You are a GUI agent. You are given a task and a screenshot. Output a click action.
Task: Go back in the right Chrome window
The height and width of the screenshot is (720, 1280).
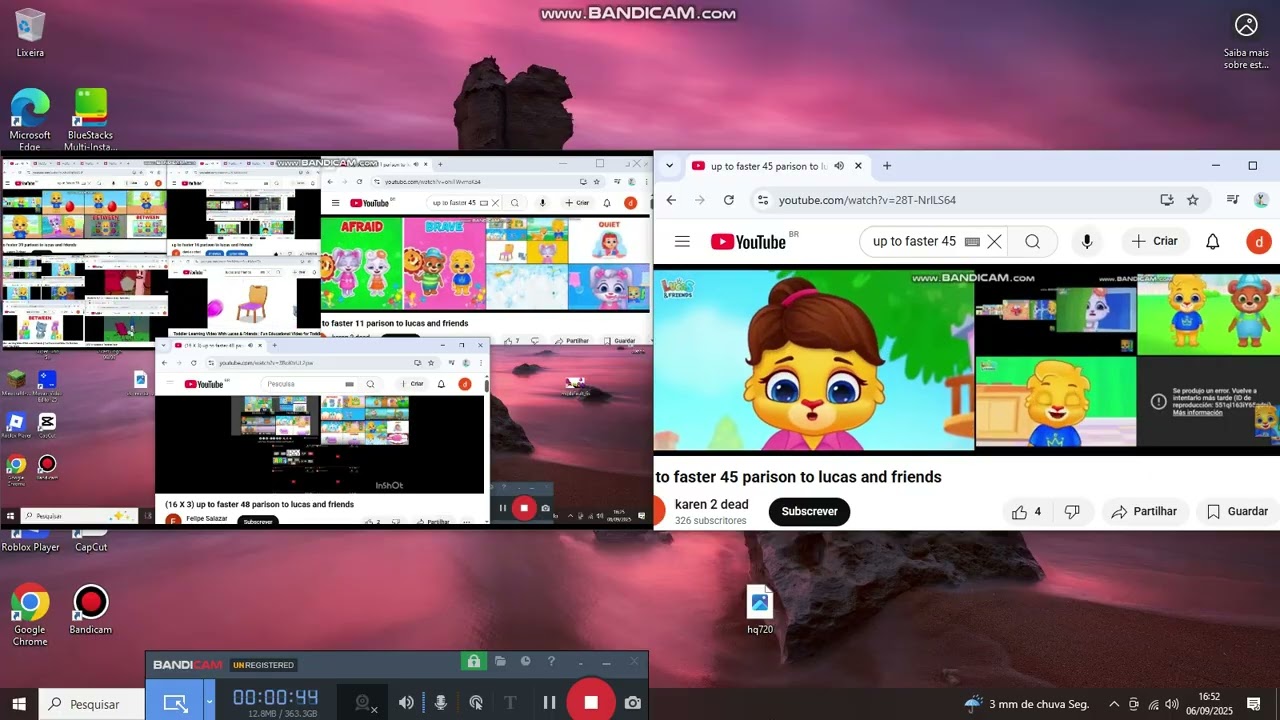click(671, 200)
